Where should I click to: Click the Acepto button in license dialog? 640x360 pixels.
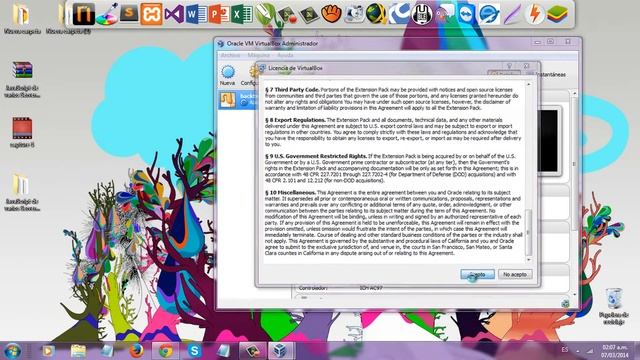pos(477,274)
